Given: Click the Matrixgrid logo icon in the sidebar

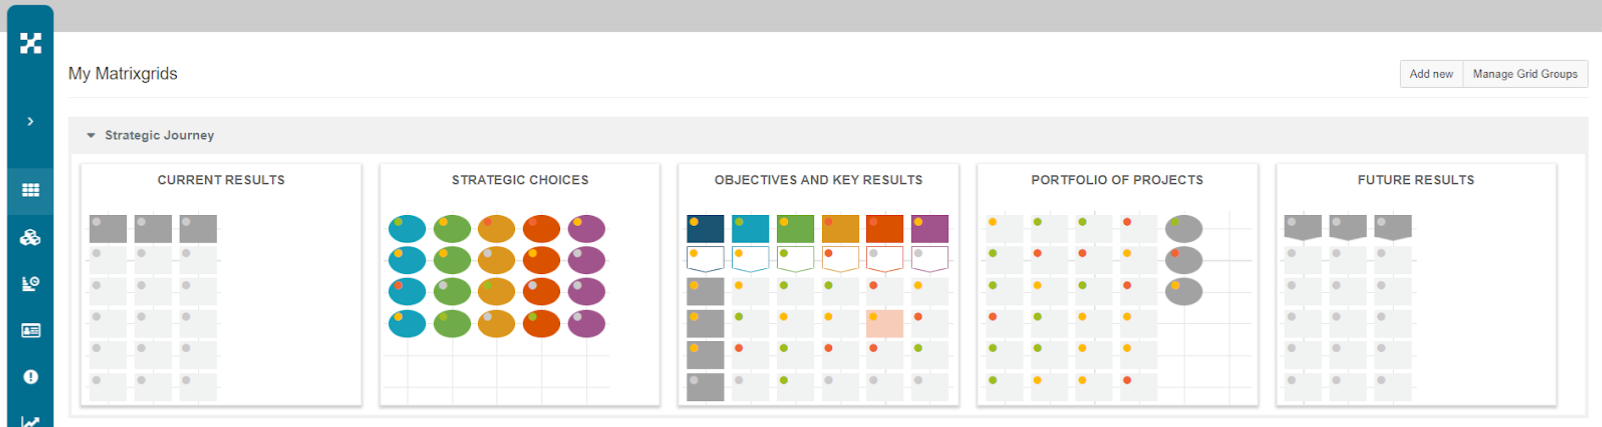Looking at the screenshot, I should pyautogui.click(x=31, y=43).
